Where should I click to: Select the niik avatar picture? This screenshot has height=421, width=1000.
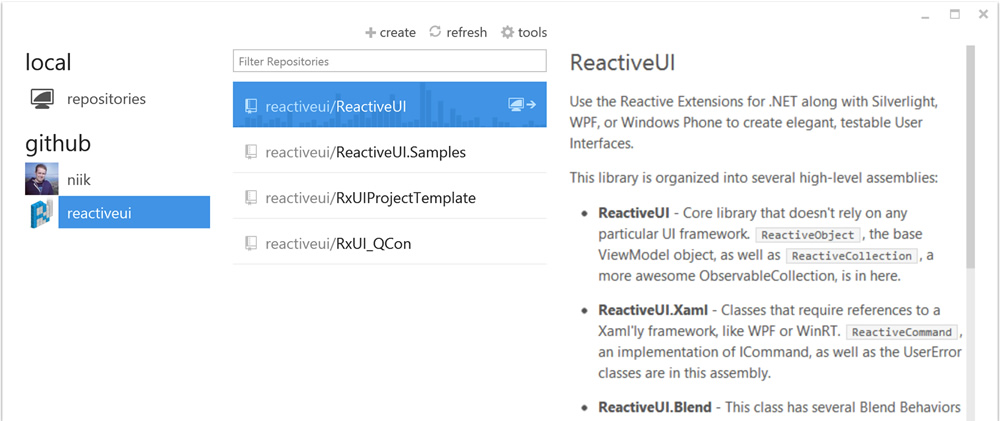(42, 179)
